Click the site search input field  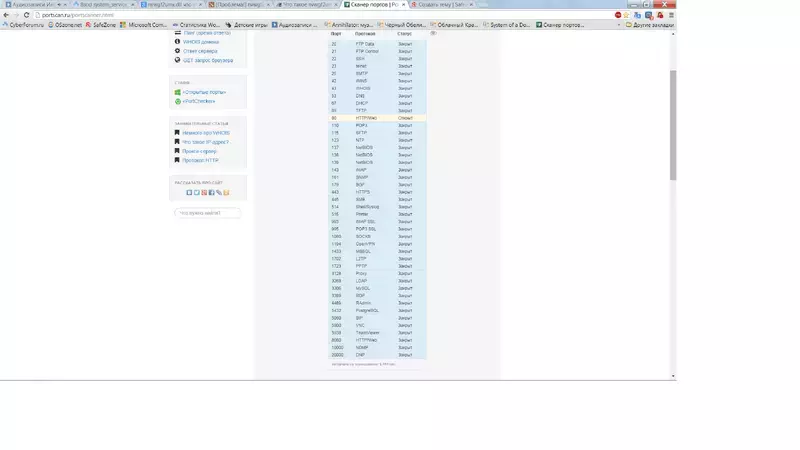208,213
